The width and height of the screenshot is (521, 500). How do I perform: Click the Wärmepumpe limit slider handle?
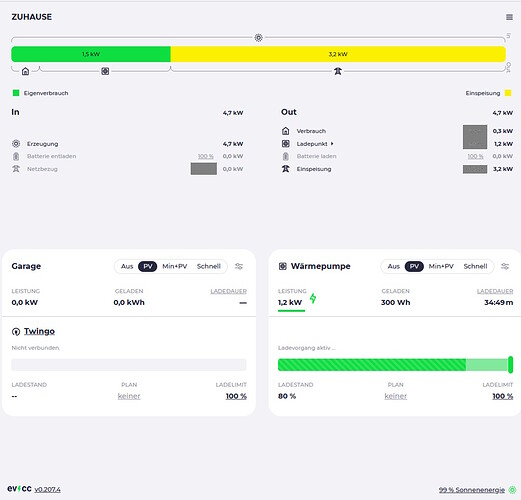(x=510, y=365)
